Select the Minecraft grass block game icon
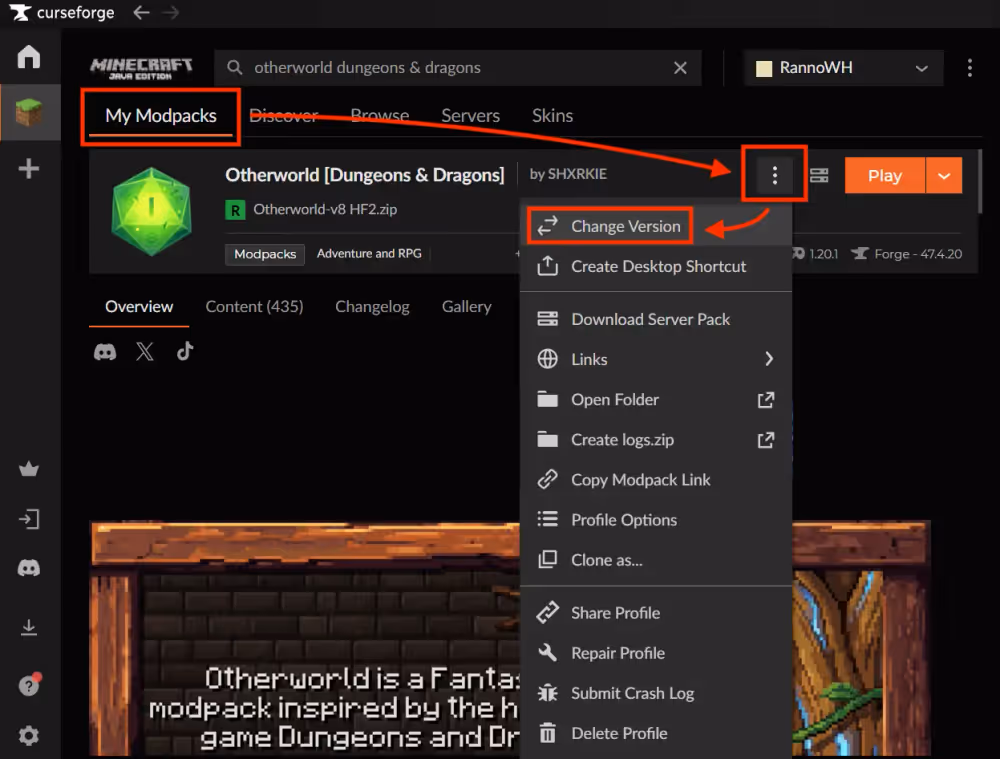 29,112
